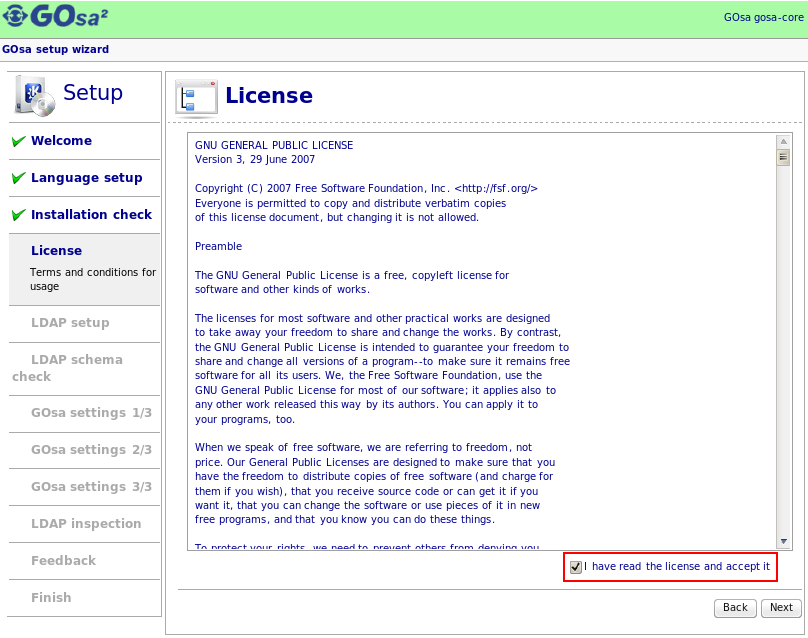
Task: Open the Language setup step
Action: pos(86,178)
